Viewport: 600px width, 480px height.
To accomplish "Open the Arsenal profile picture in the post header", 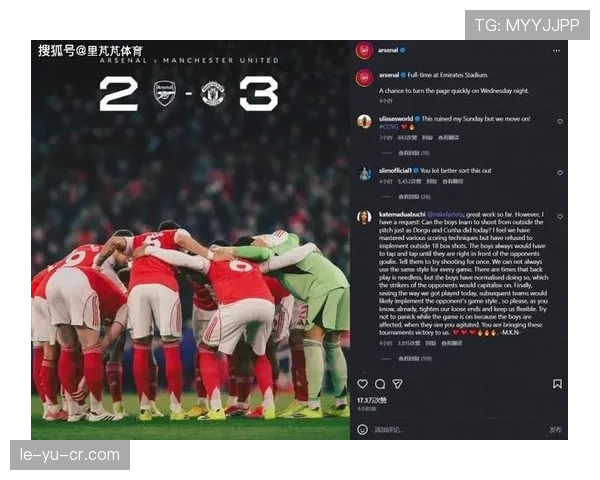I will pos(364,51).
